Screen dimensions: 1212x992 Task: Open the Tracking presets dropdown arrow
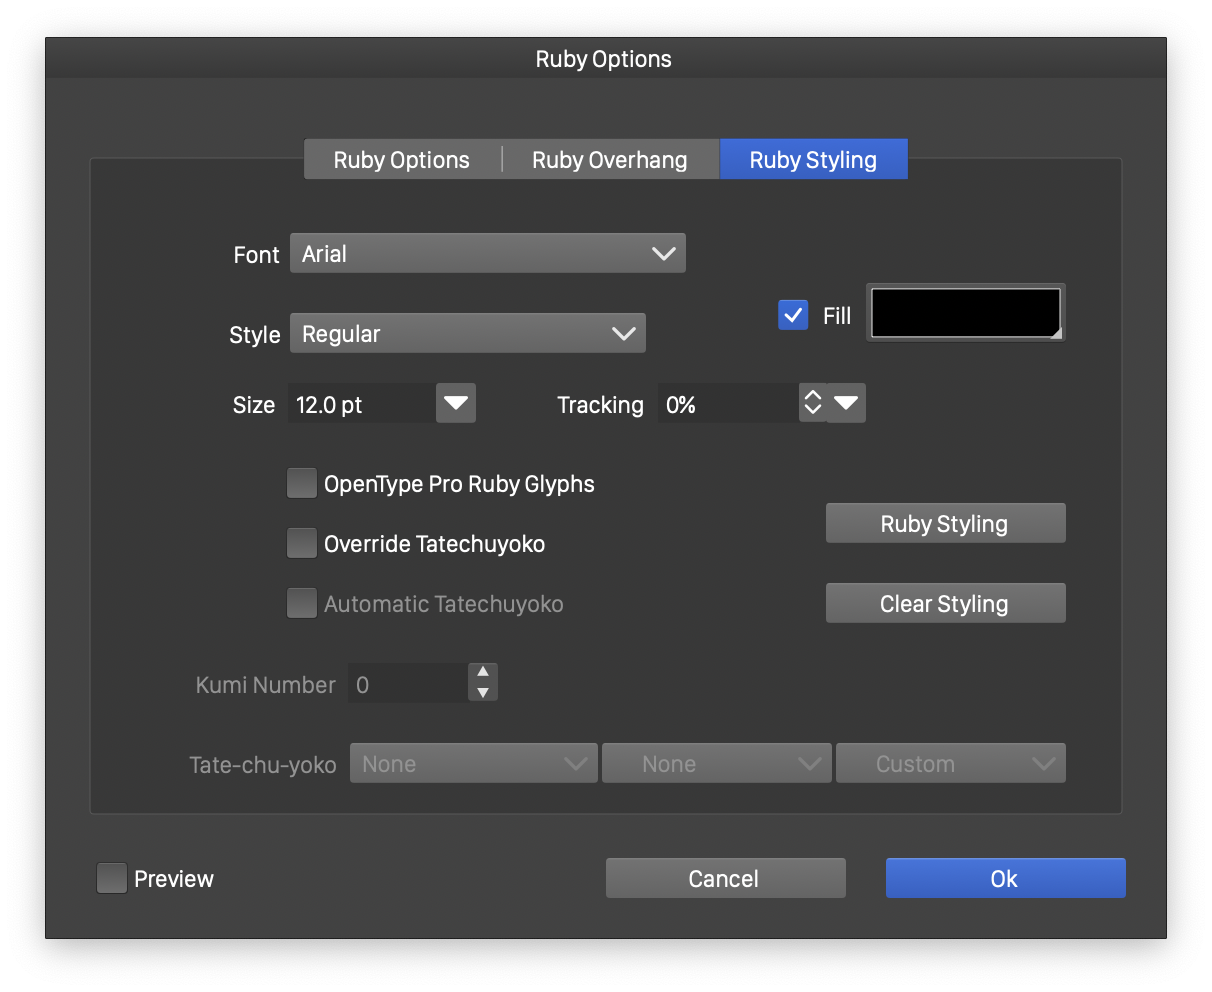click(847, 404)
